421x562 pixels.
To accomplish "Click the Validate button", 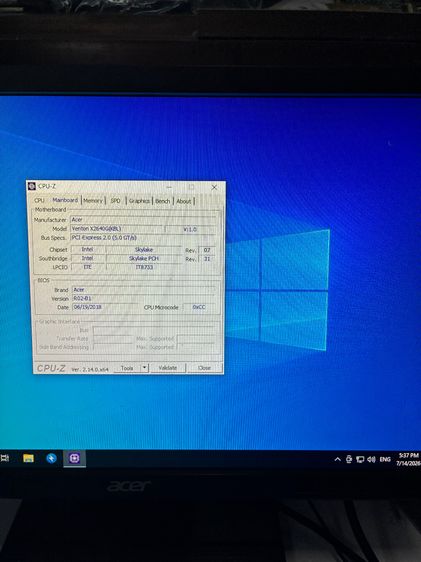I will coord(168,368).
